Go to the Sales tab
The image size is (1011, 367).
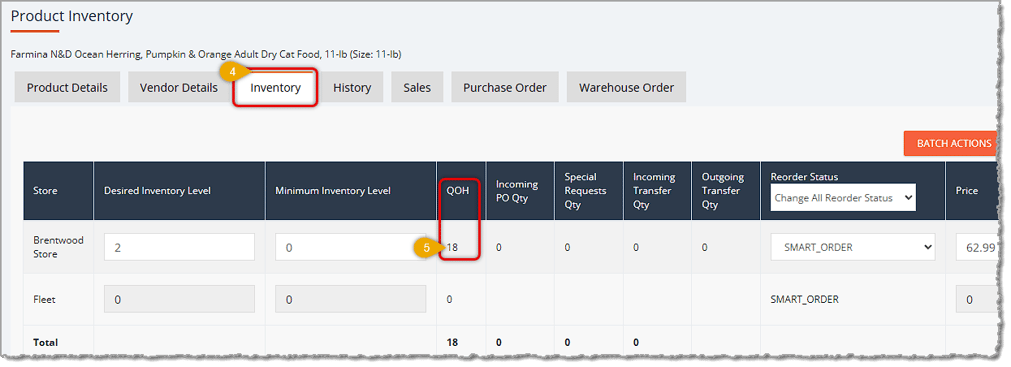[x=417, y=88]
